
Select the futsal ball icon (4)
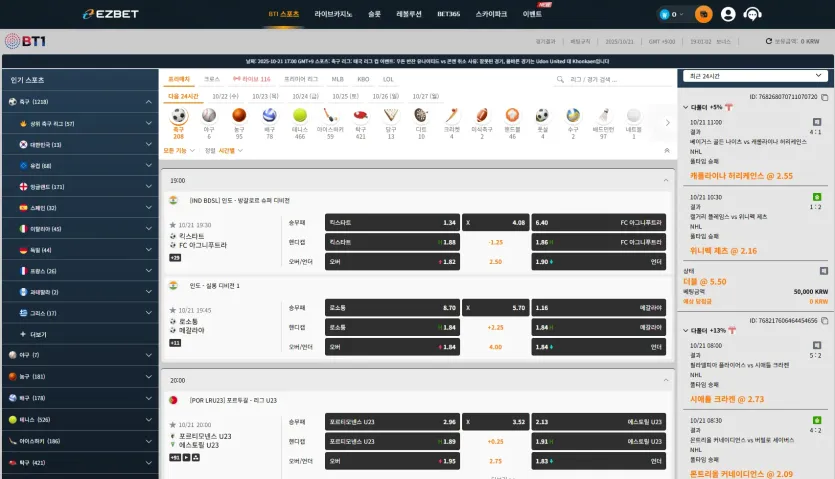pyautogui.click(x=542, y=116)
